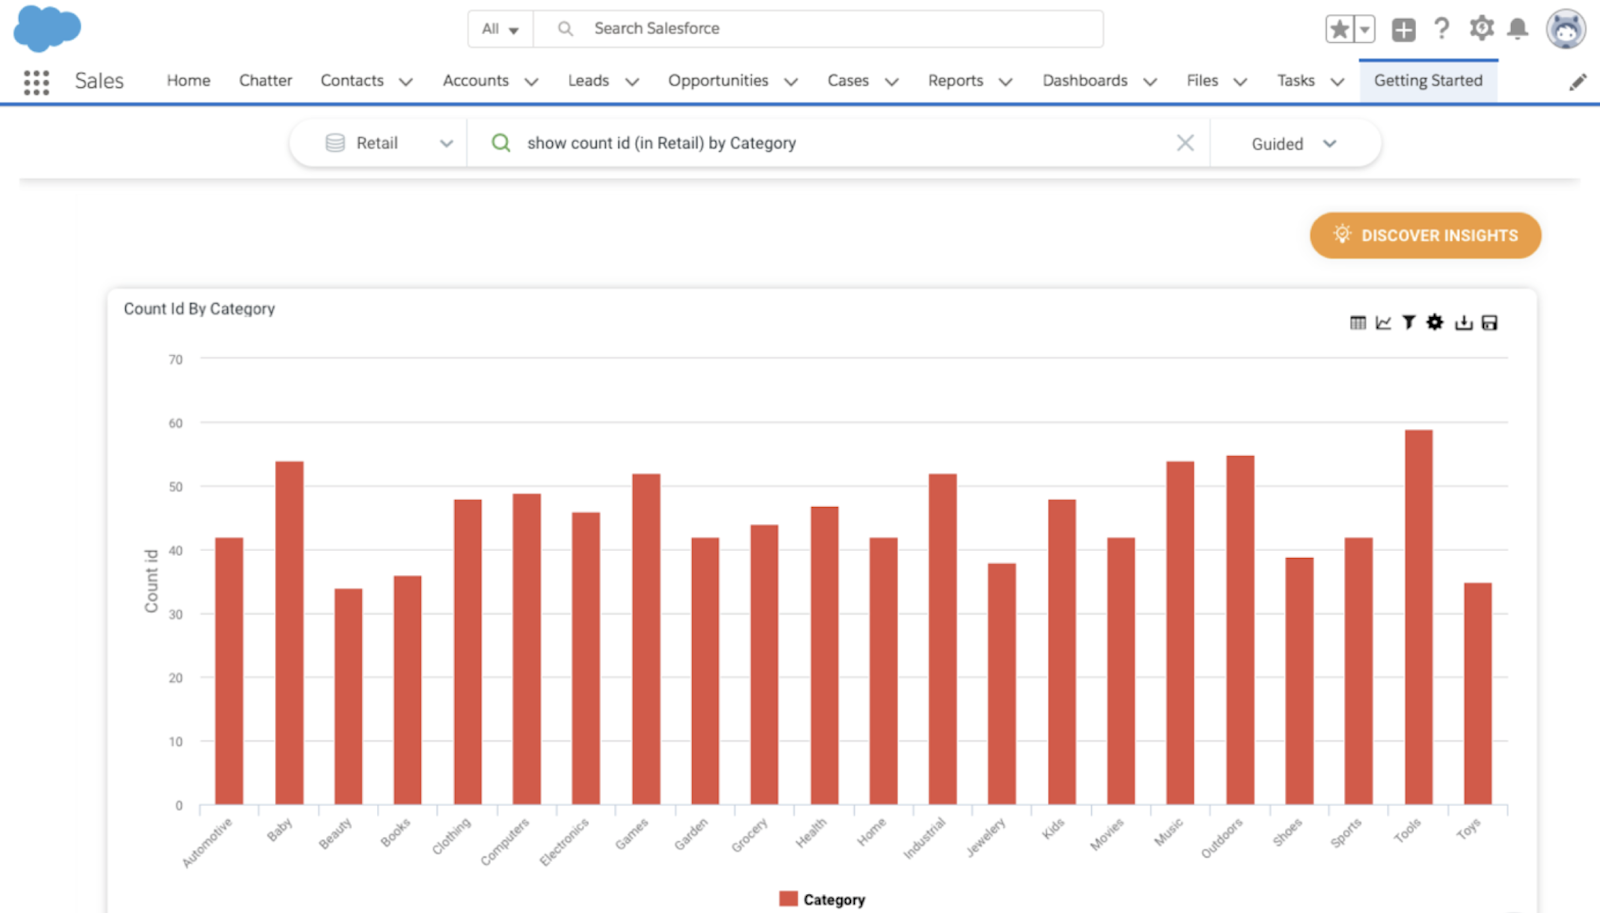Click the green search magnifier icon
The height and width of the screenshot is (913, 1600).
point(501,143)
